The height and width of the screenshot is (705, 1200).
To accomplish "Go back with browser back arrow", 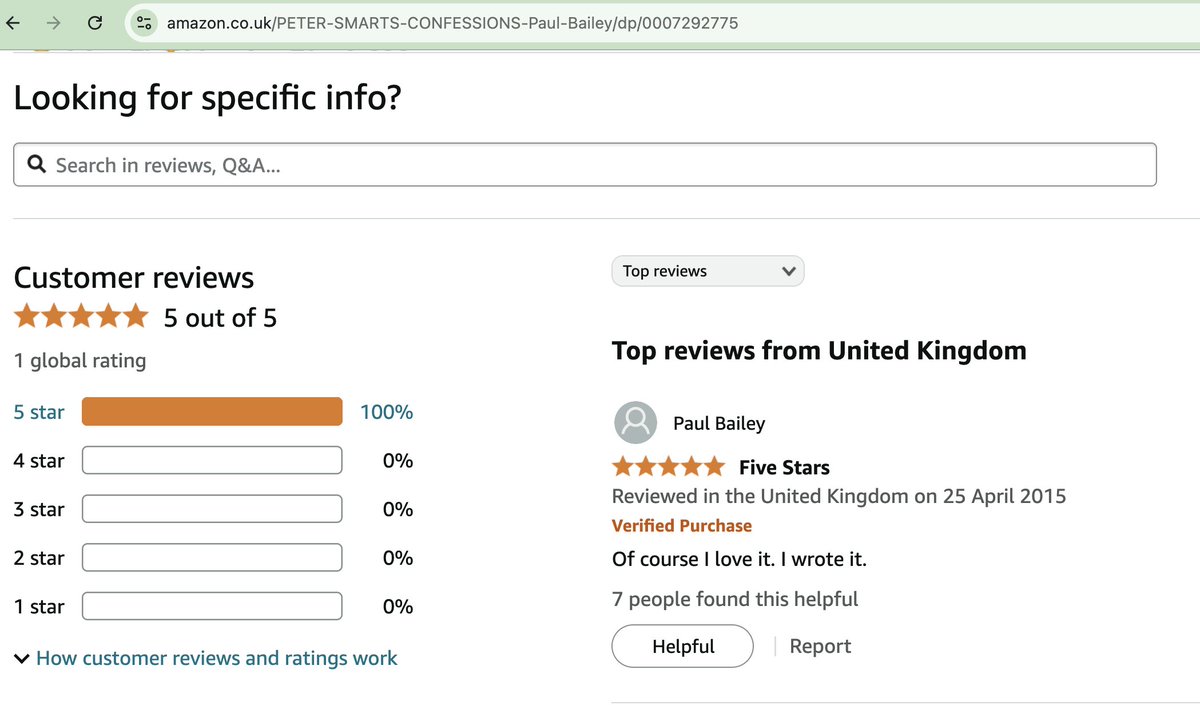I will pyautogui.click(x=12, y=22).
